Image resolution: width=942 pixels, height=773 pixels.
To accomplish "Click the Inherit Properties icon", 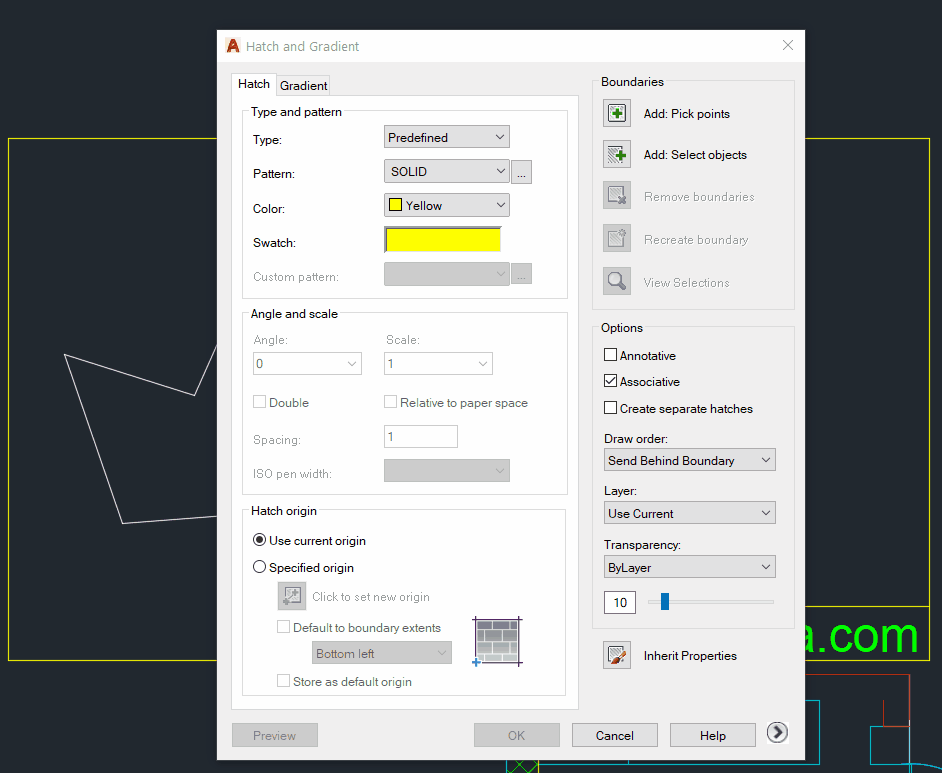I will 617,656.
